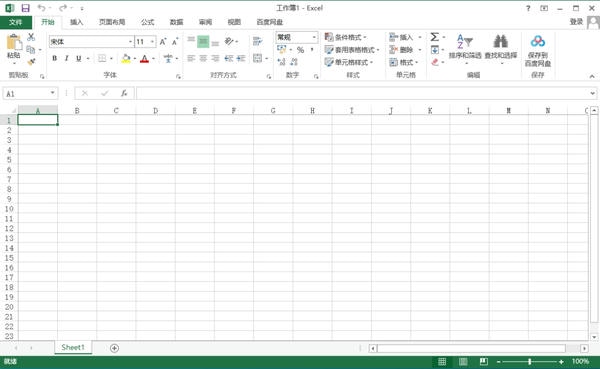Toggle Underline formatting
Screen dimensions: 600x369
coord(78,58)
